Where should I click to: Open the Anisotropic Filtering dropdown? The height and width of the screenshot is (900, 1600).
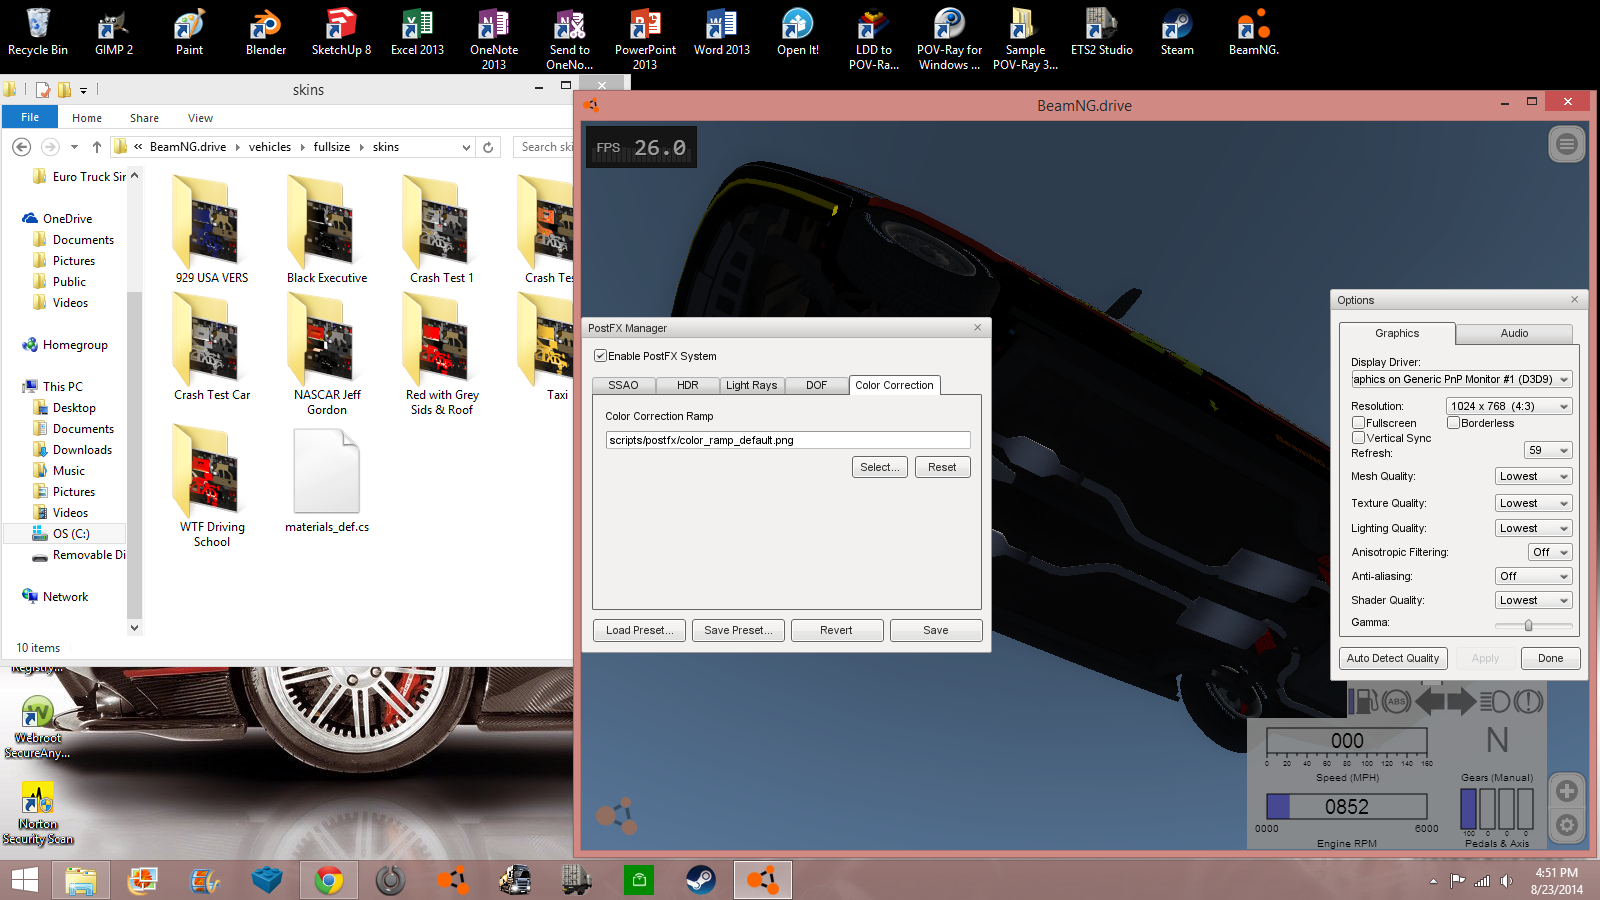pyautogui.click(x=1550, y=553)
